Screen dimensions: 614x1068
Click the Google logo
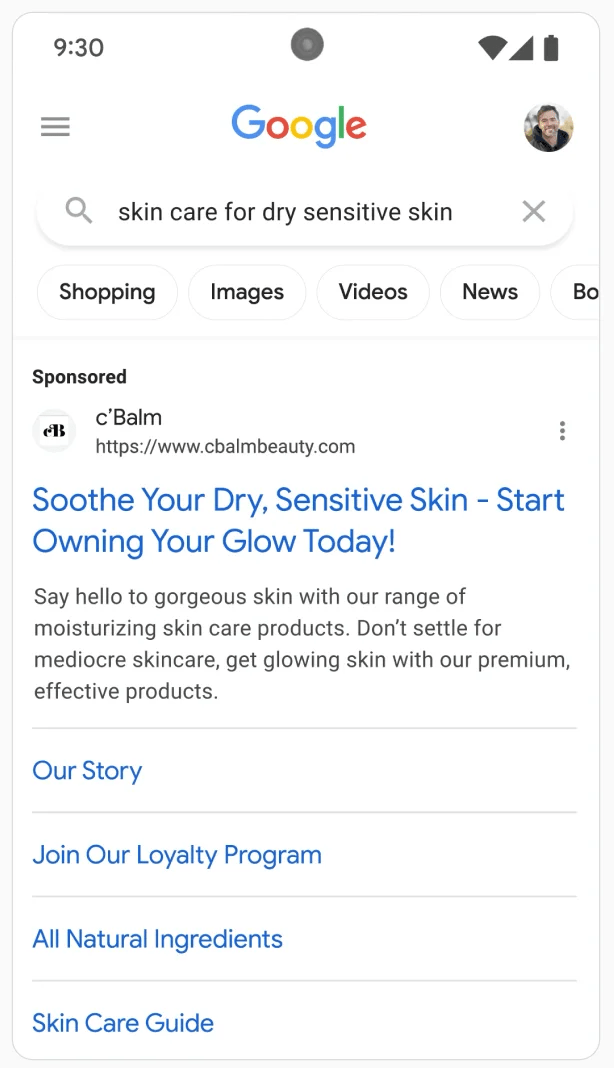[x=298, y=125]
